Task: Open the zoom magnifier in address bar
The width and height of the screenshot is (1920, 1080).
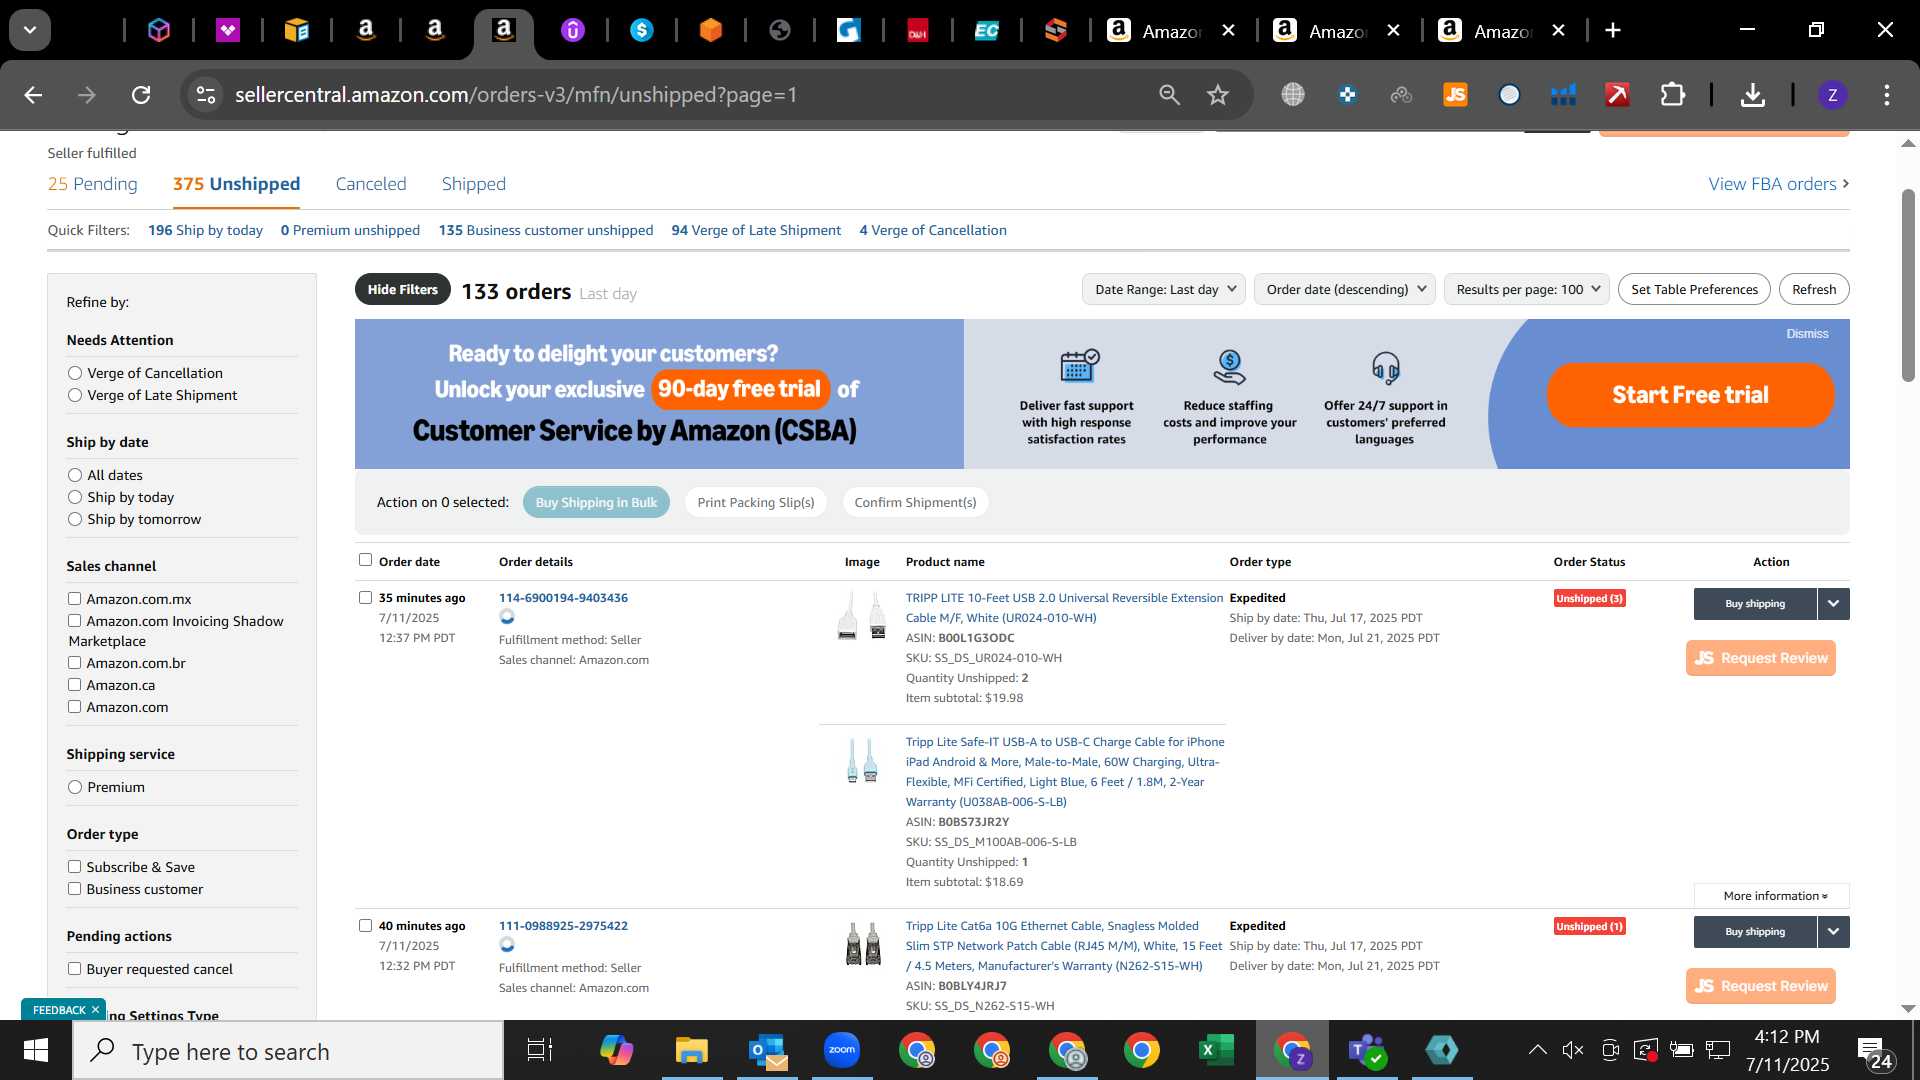Action: pos(1169,95)
